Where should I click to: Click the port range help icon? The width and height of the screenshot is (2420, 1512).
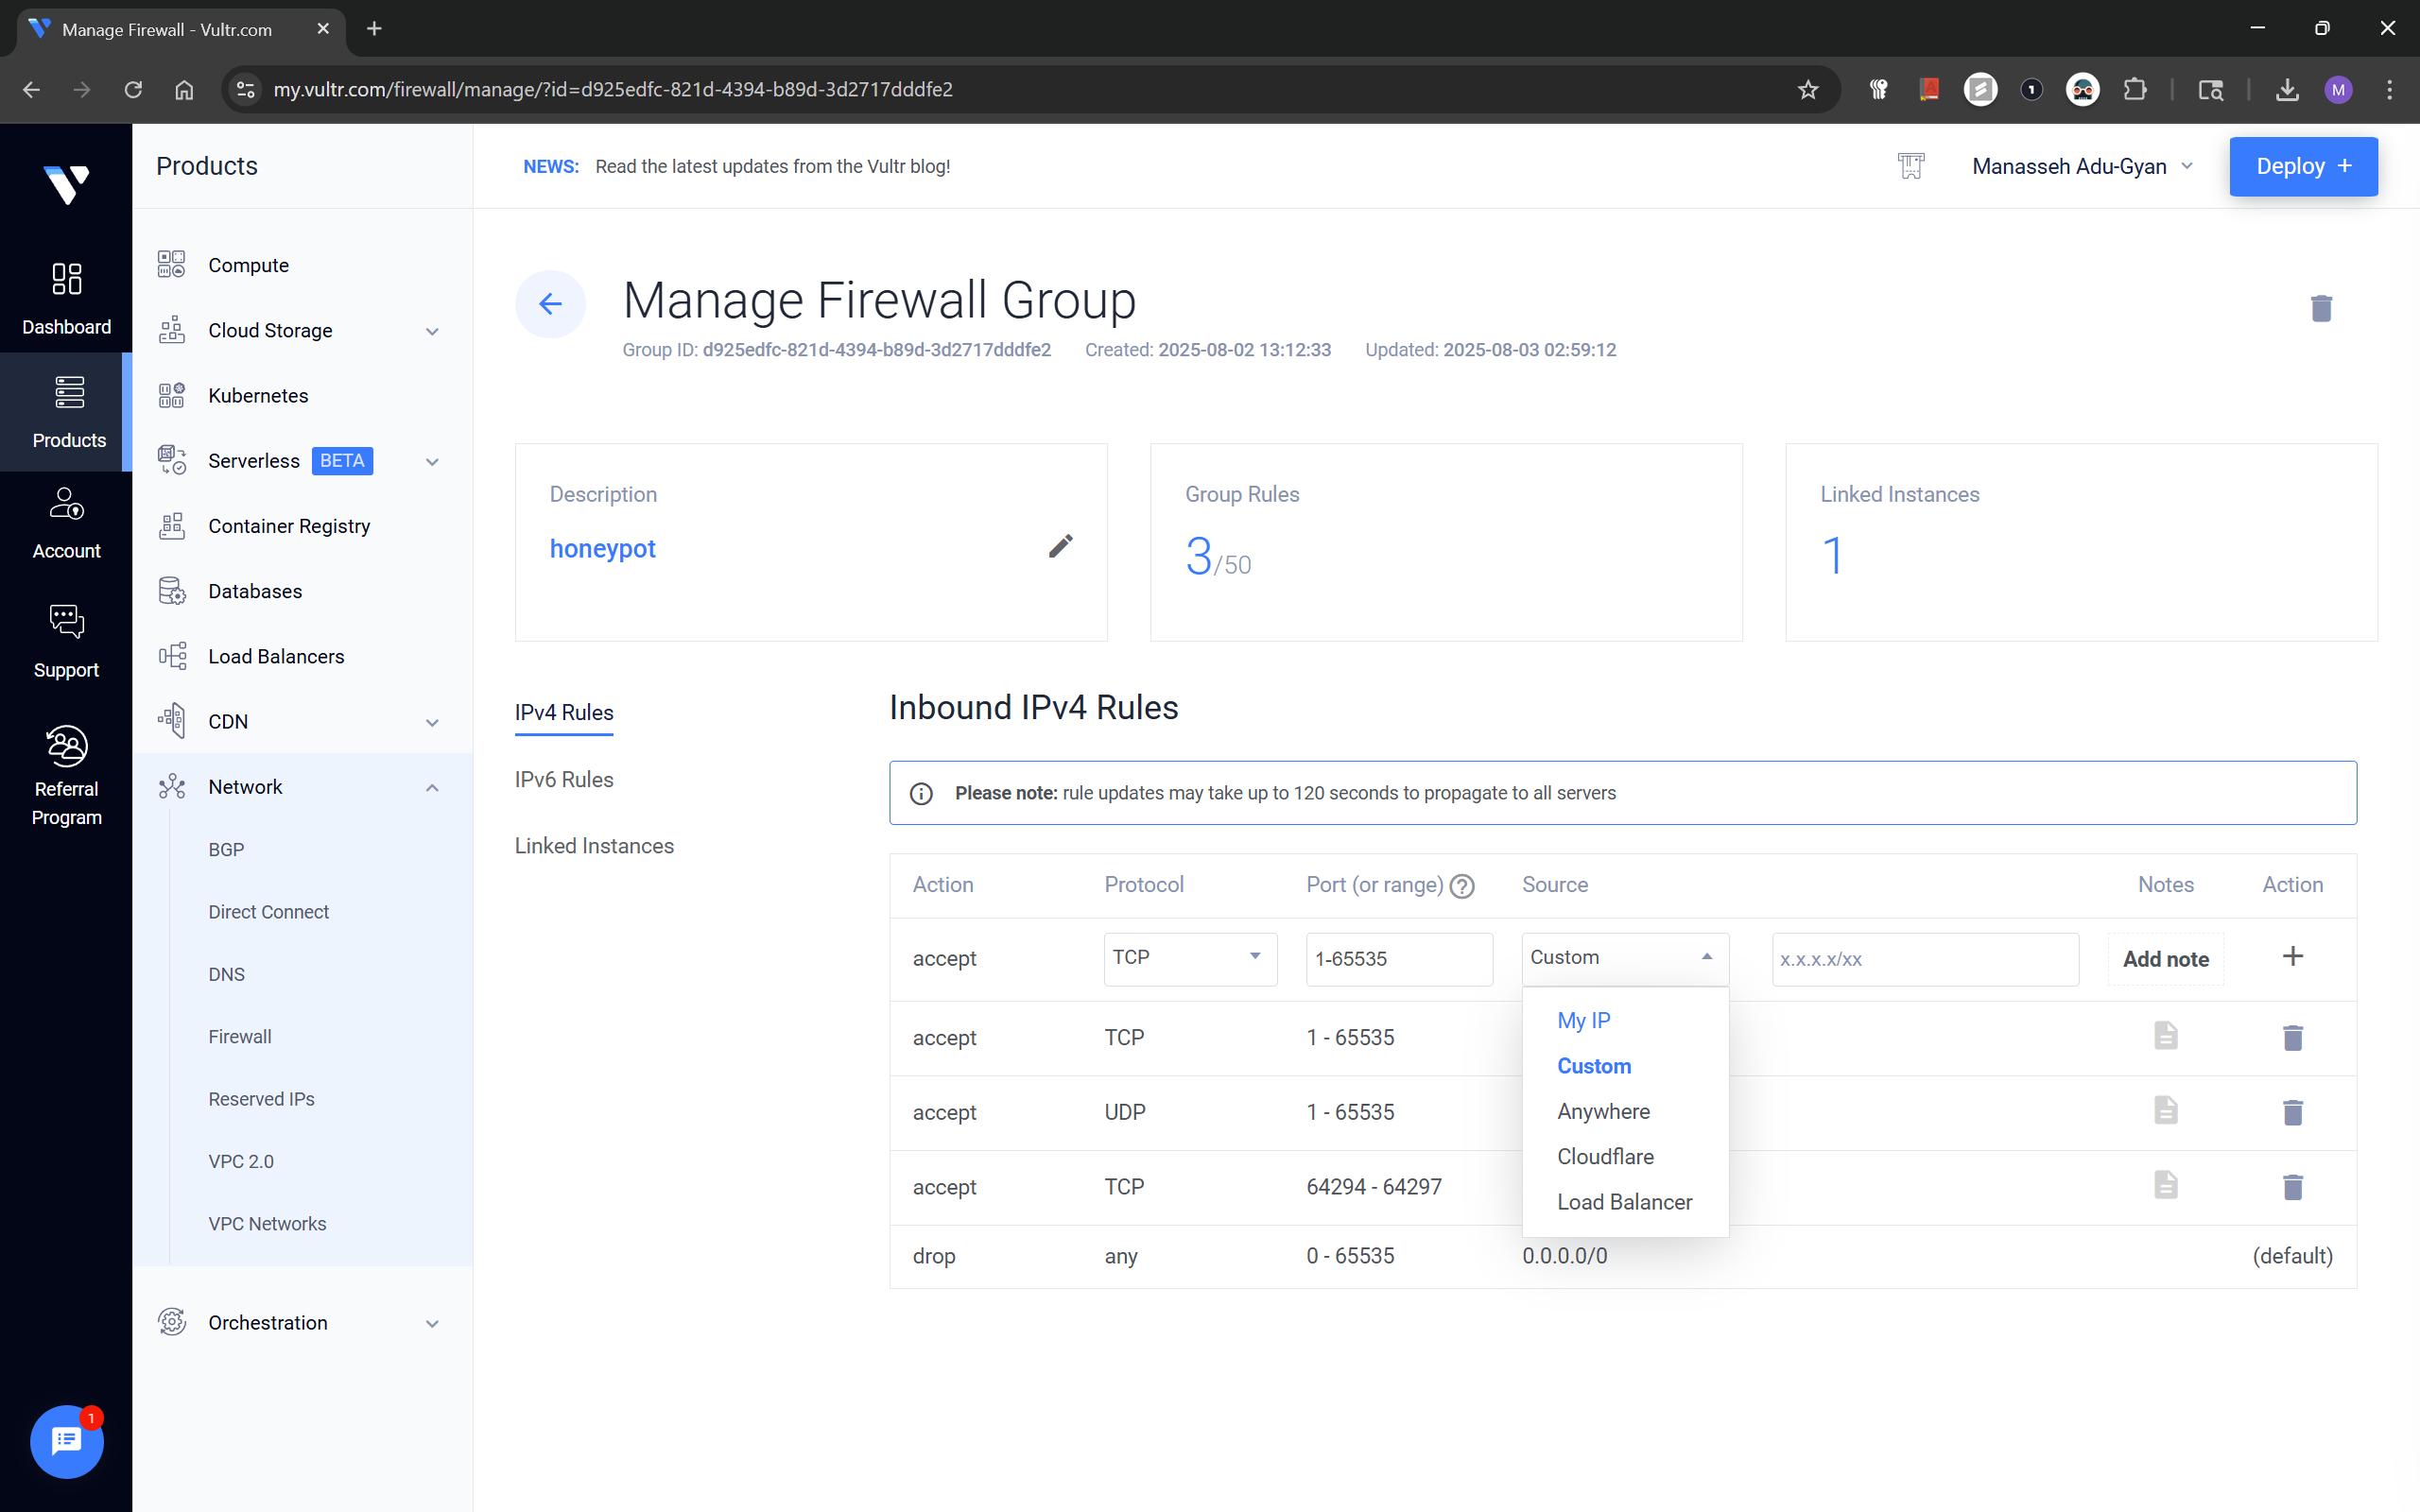1461,886
